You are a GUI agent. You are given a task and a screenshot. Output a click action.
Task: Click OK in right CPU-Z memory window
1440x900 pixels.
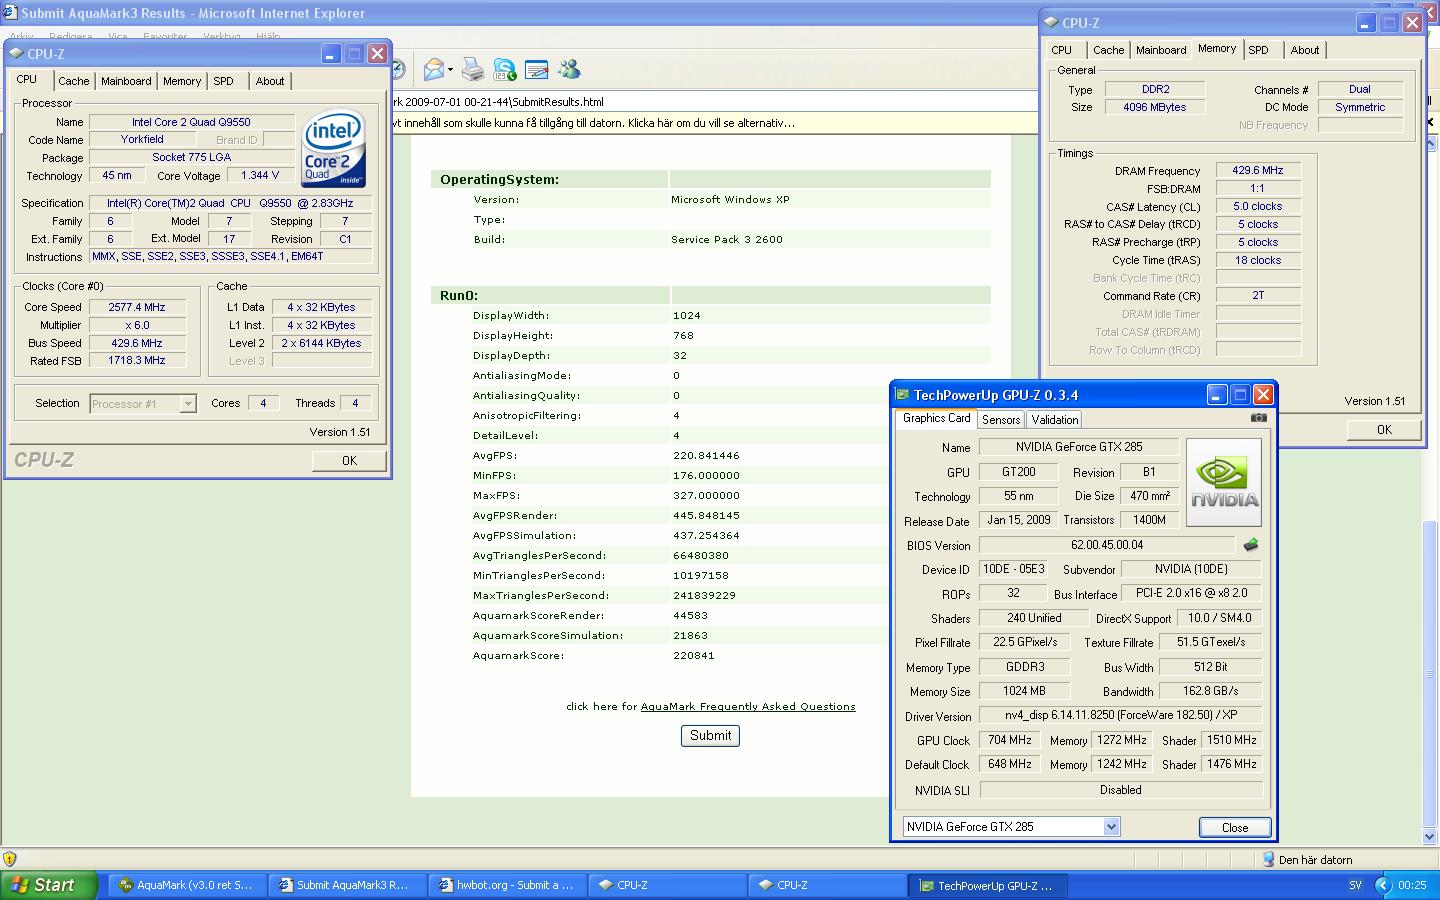tap(1384, 429)
